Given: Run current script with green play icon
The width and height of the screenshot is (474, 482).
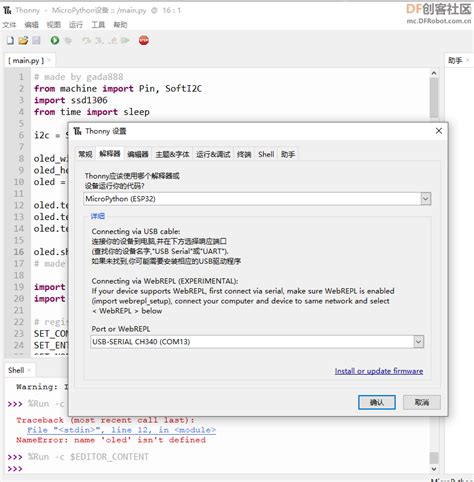Looking at the screenshot, I should coord(55,40).
